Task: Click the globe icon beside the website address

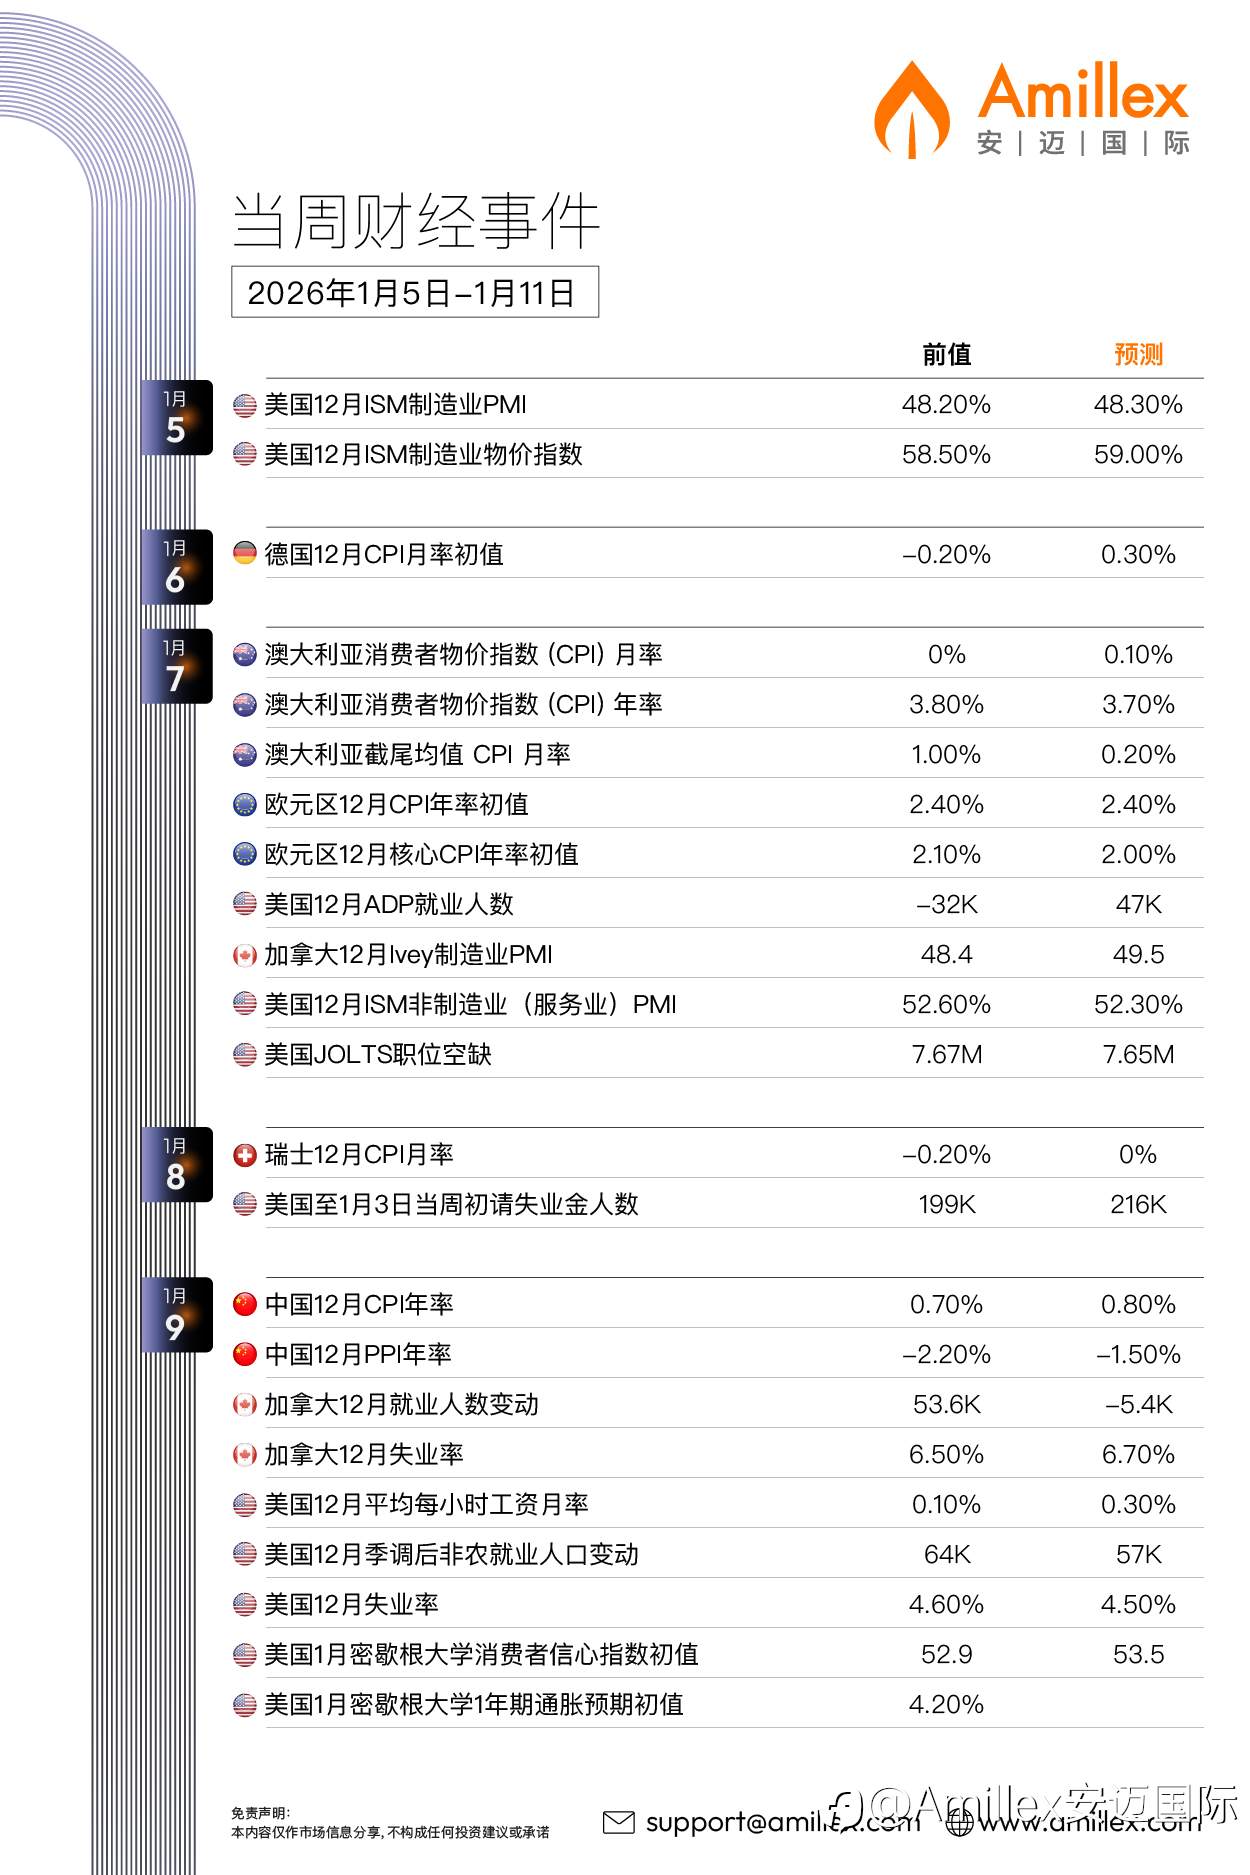Action: [x=959, y=1822]
